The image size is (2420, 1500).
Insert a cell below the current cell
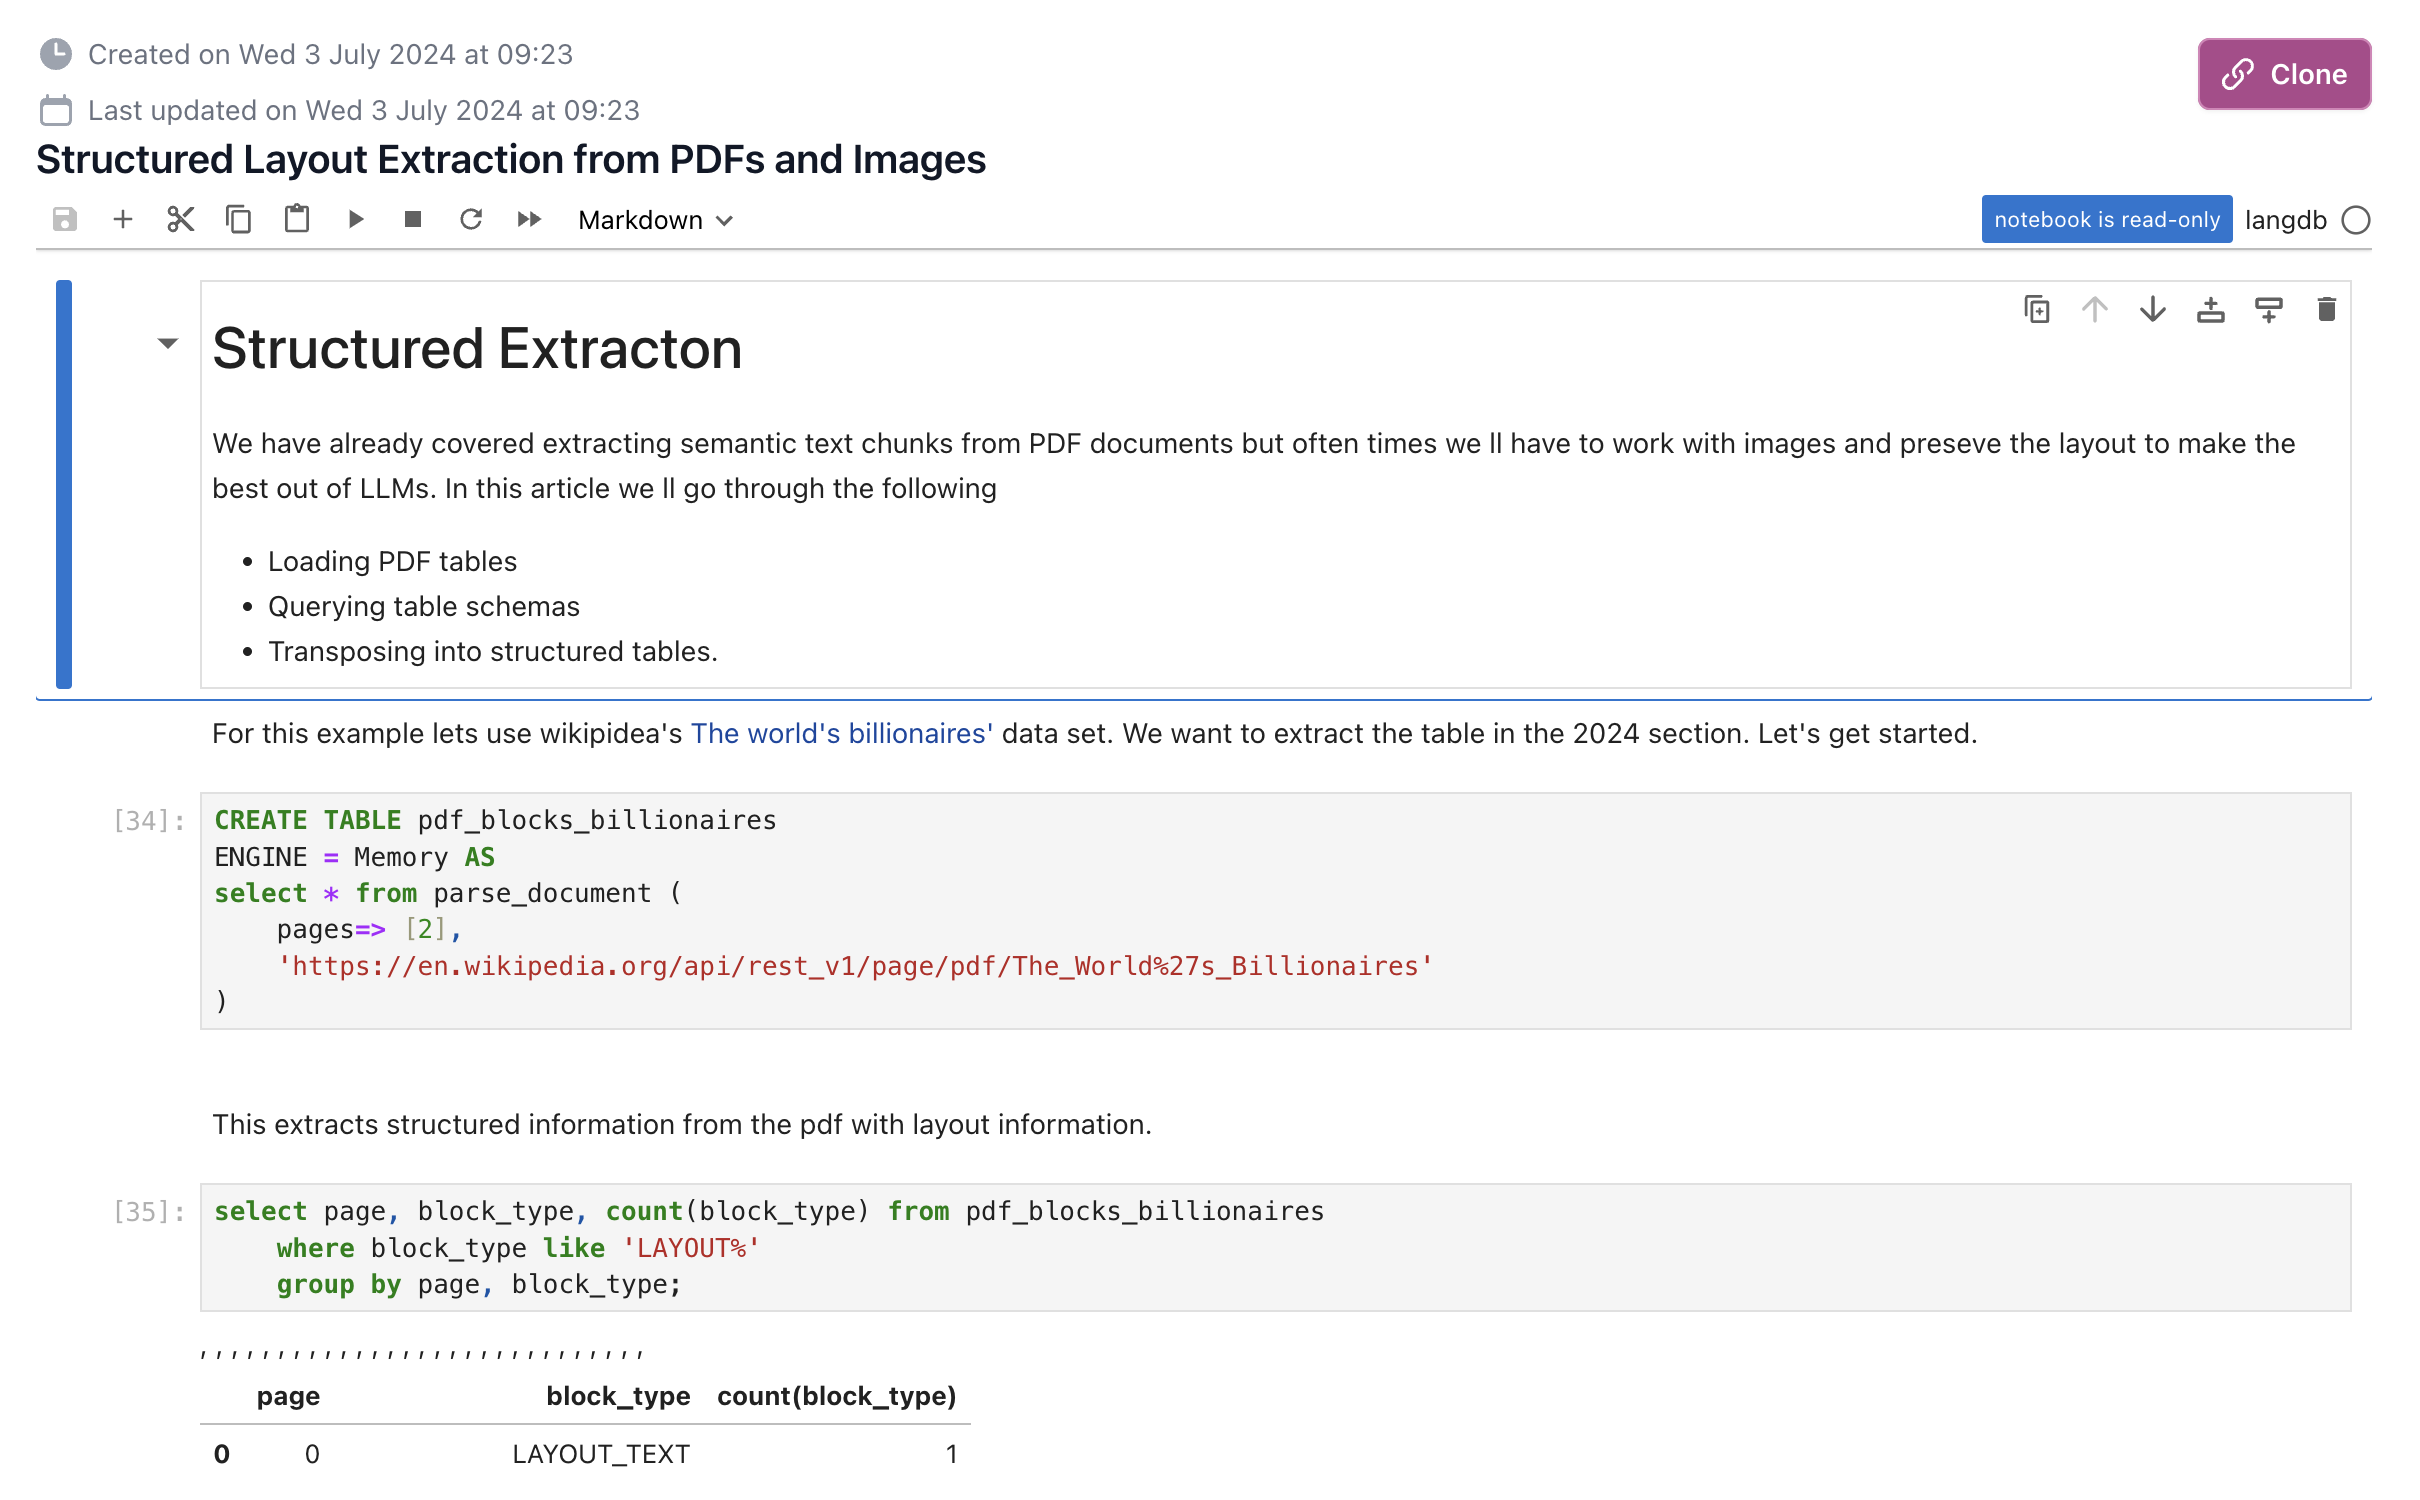coord(2269,310)
